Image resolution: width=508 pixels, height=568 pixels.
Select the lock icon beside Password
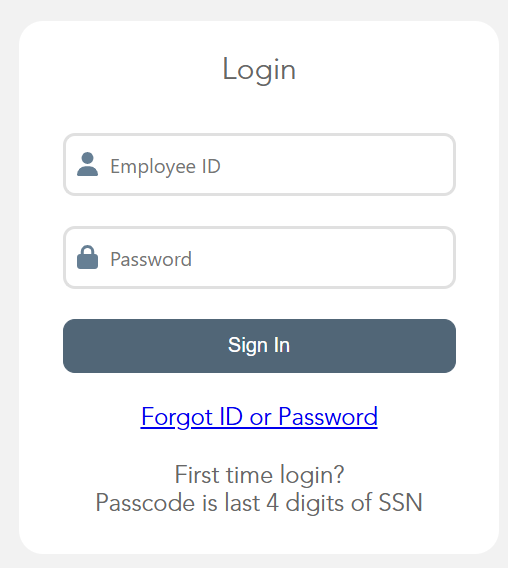[87, 257]
